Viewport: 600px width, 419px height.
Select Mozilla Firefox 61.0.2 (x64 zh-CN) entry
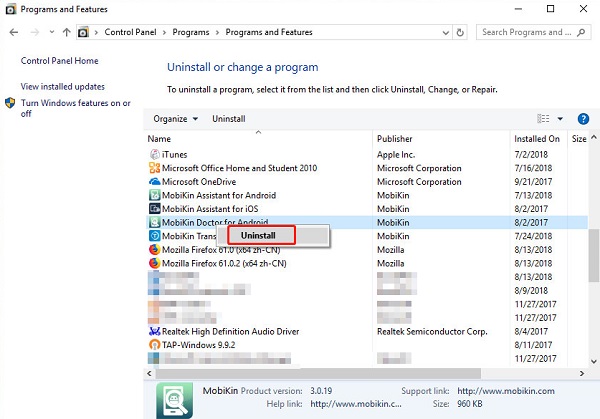coord(224,263)
